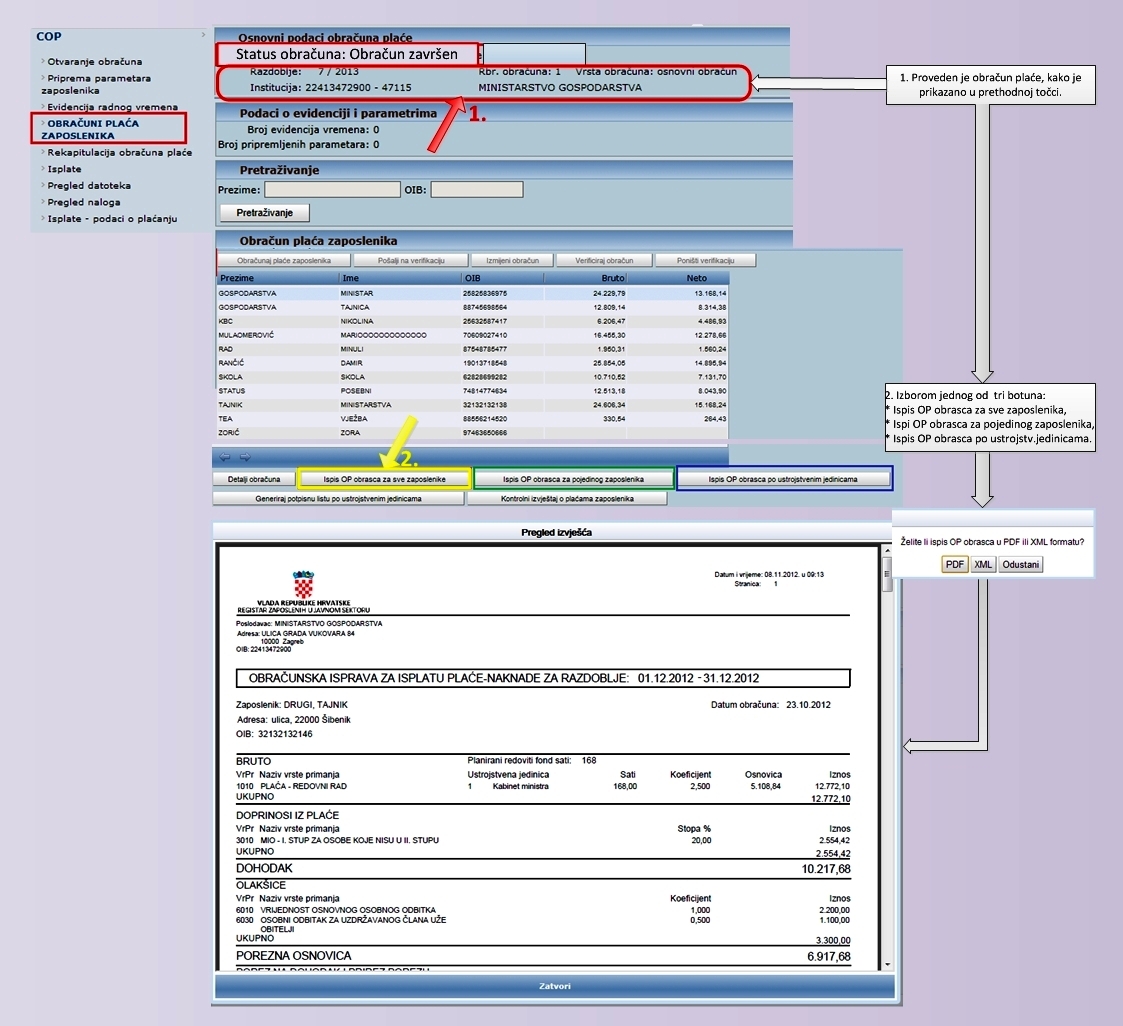Select the GOSPODARSTVA MINISTAR row
1123x1026 pixels.
(x=473, y=294)
